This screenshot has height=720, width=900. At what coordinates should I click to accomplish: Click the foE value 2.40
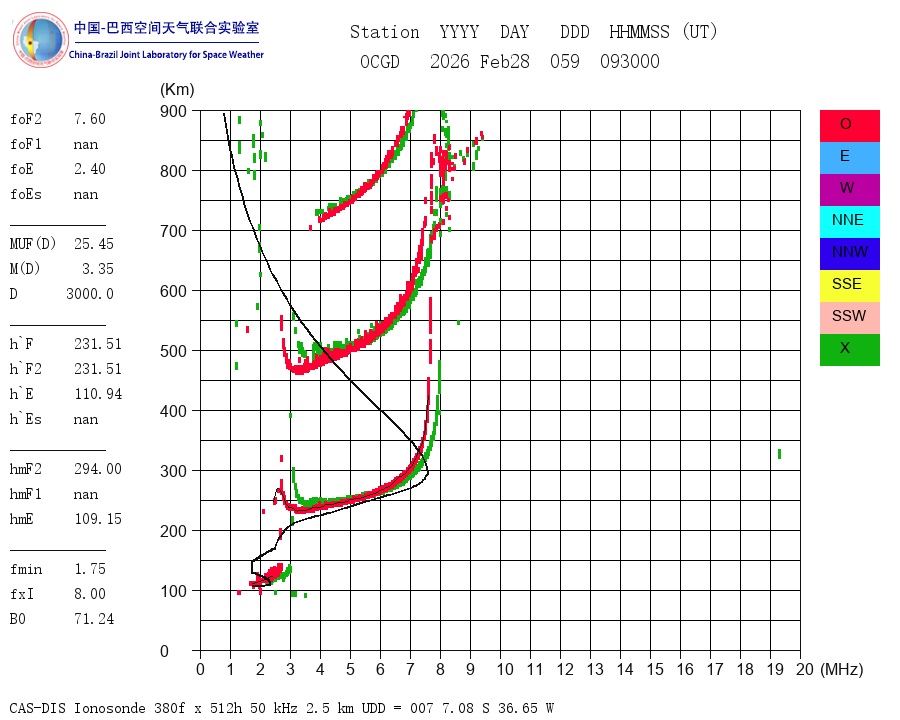coord(90,169)
